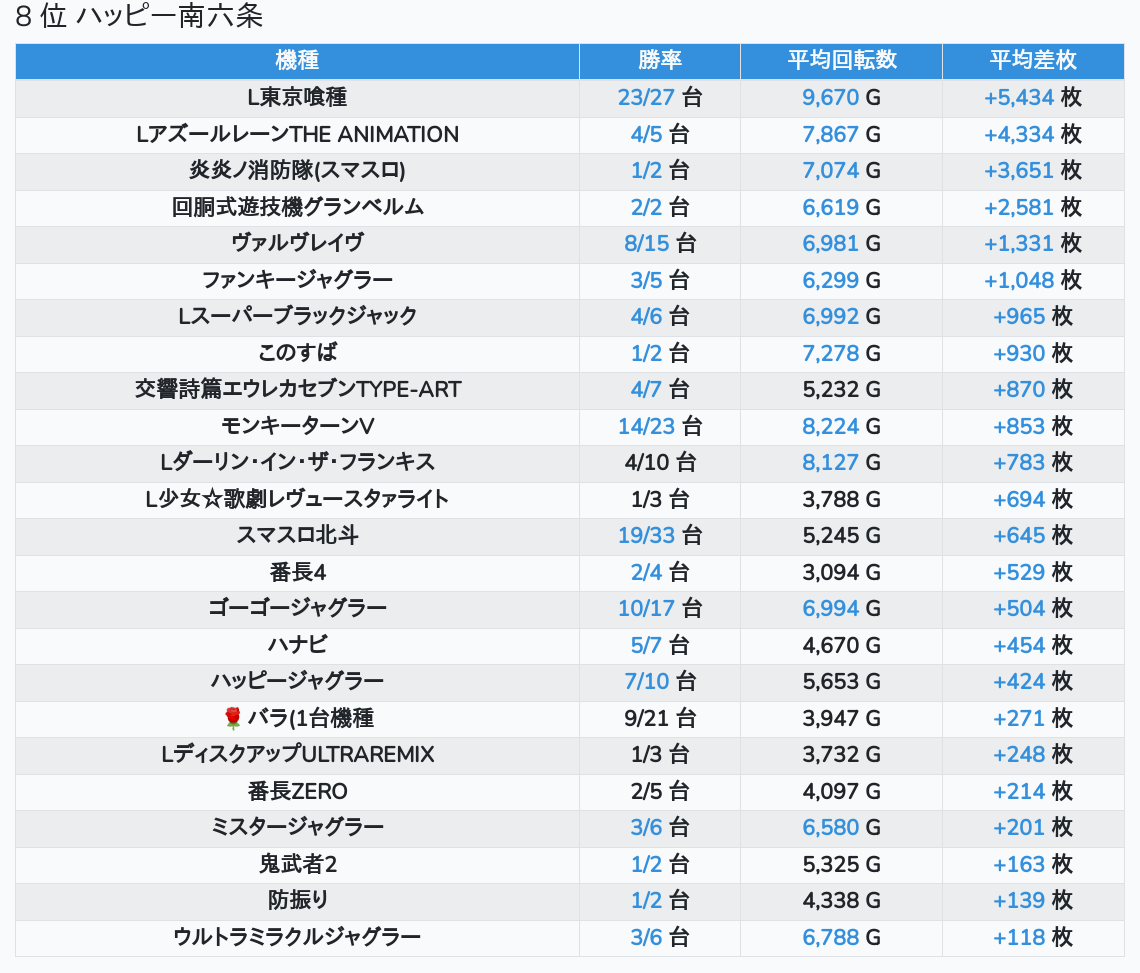Click average spins 7,867 G

(842, 135)
